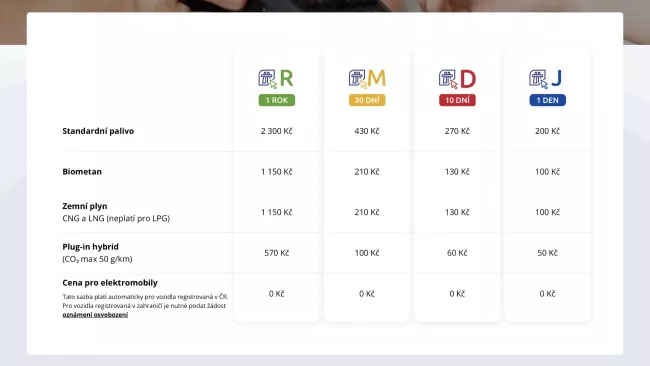This screenshot has height=366, width=650.
Task: Click Zemní plyn 10-day price 130 Kč
Action: (457, 212)
